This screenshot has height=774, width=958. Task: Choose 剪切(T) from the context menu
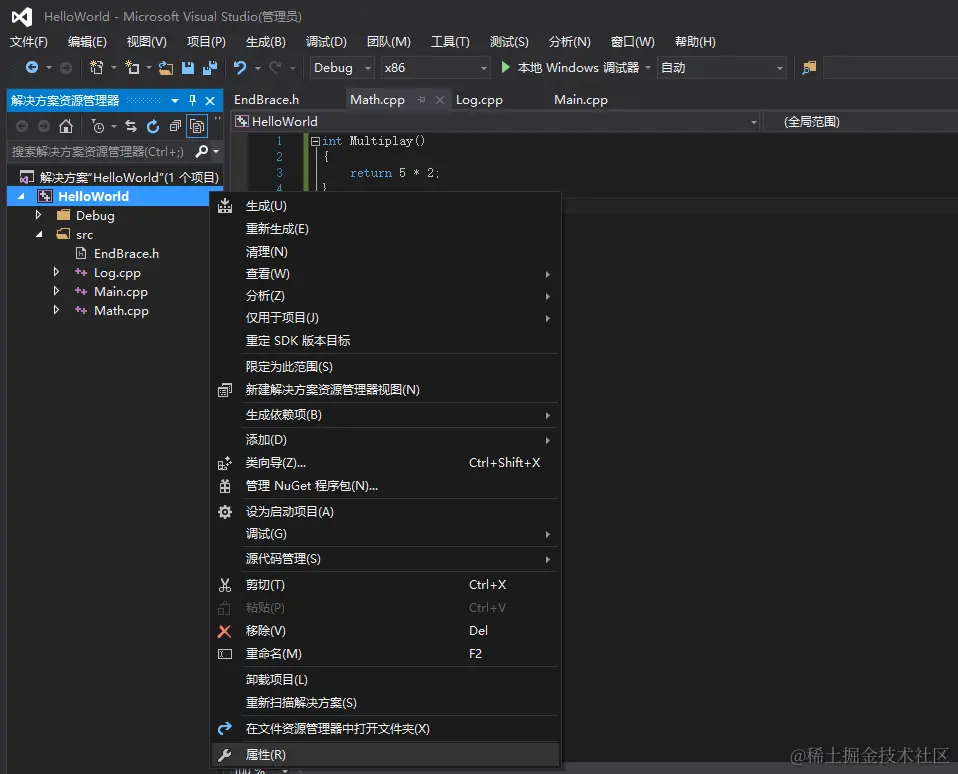coord(385,585)
